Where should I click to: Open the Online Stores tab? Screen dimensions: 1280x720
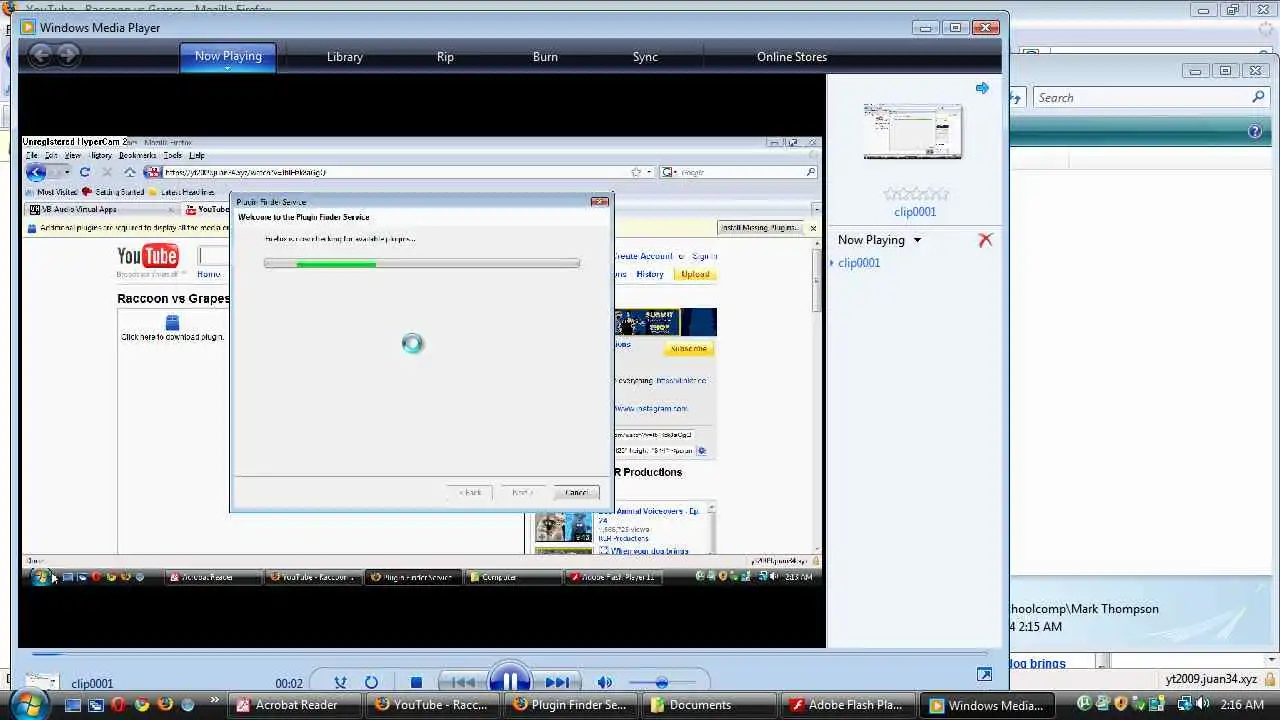coord(792,57)
